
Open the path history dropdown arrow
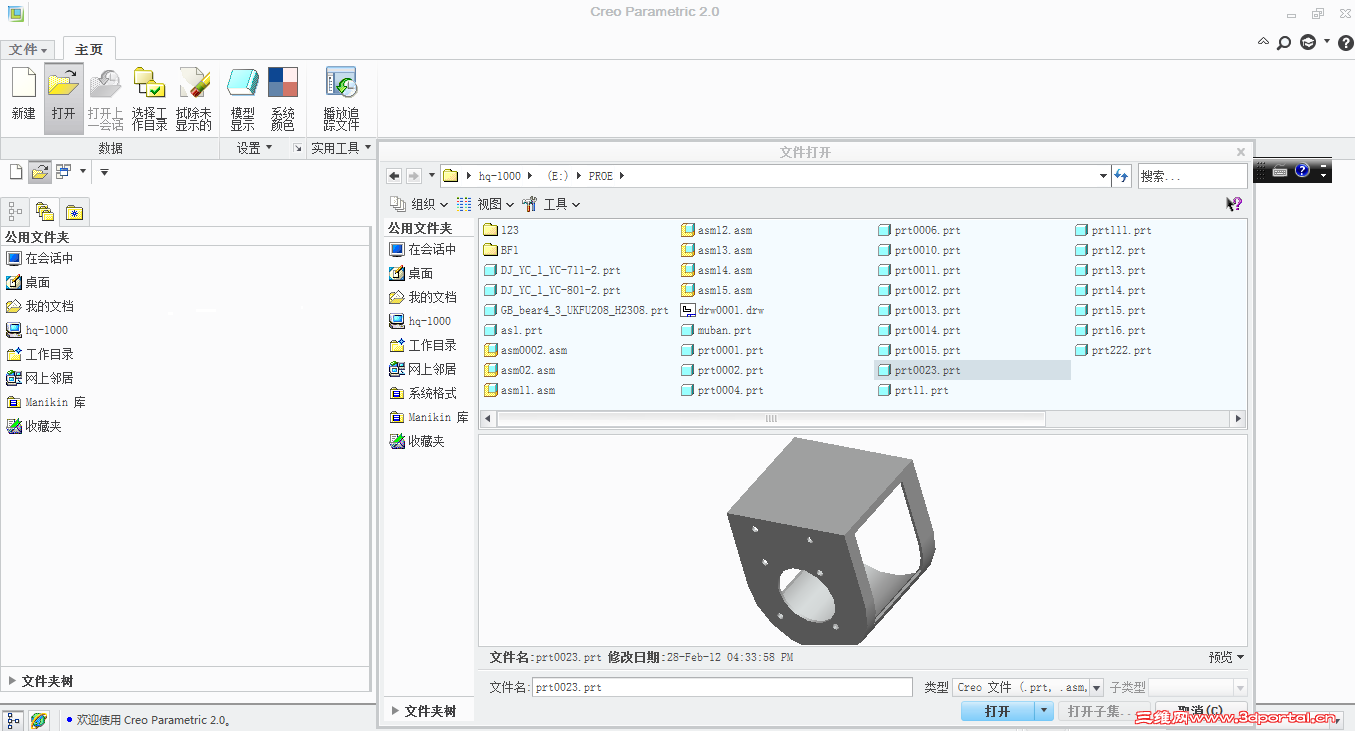point(1103,176)
